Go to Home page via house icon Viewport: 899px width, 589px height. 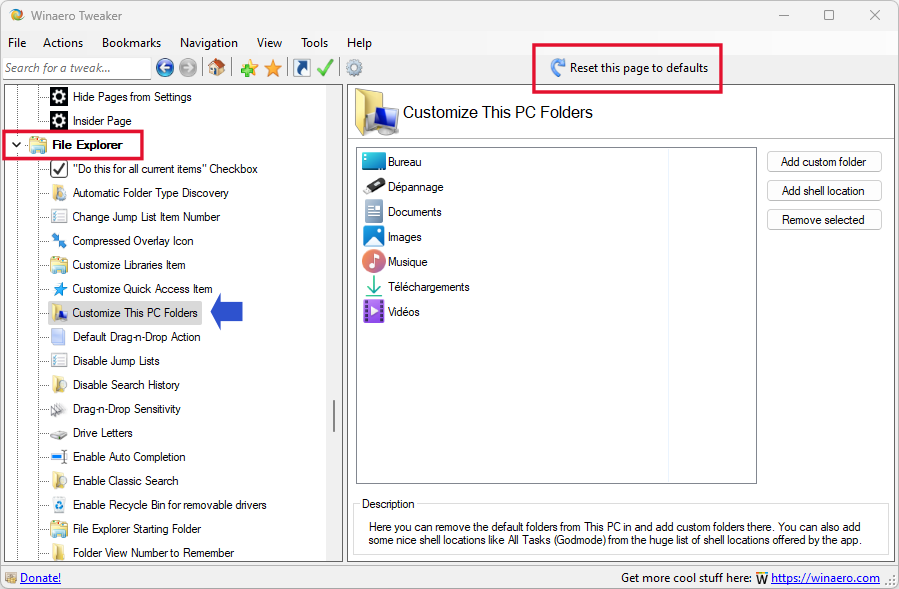pyautogui.click(x=216, y=68)
